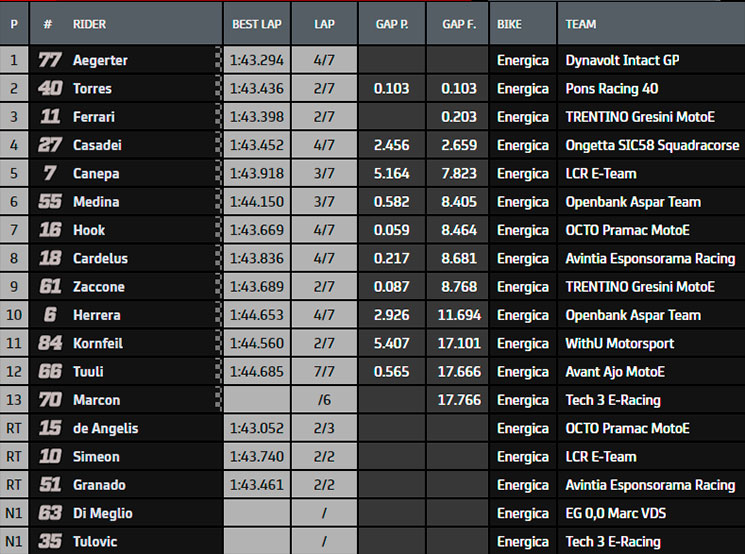Select number 84 badge next to Kornfeil

coord(50,343)
